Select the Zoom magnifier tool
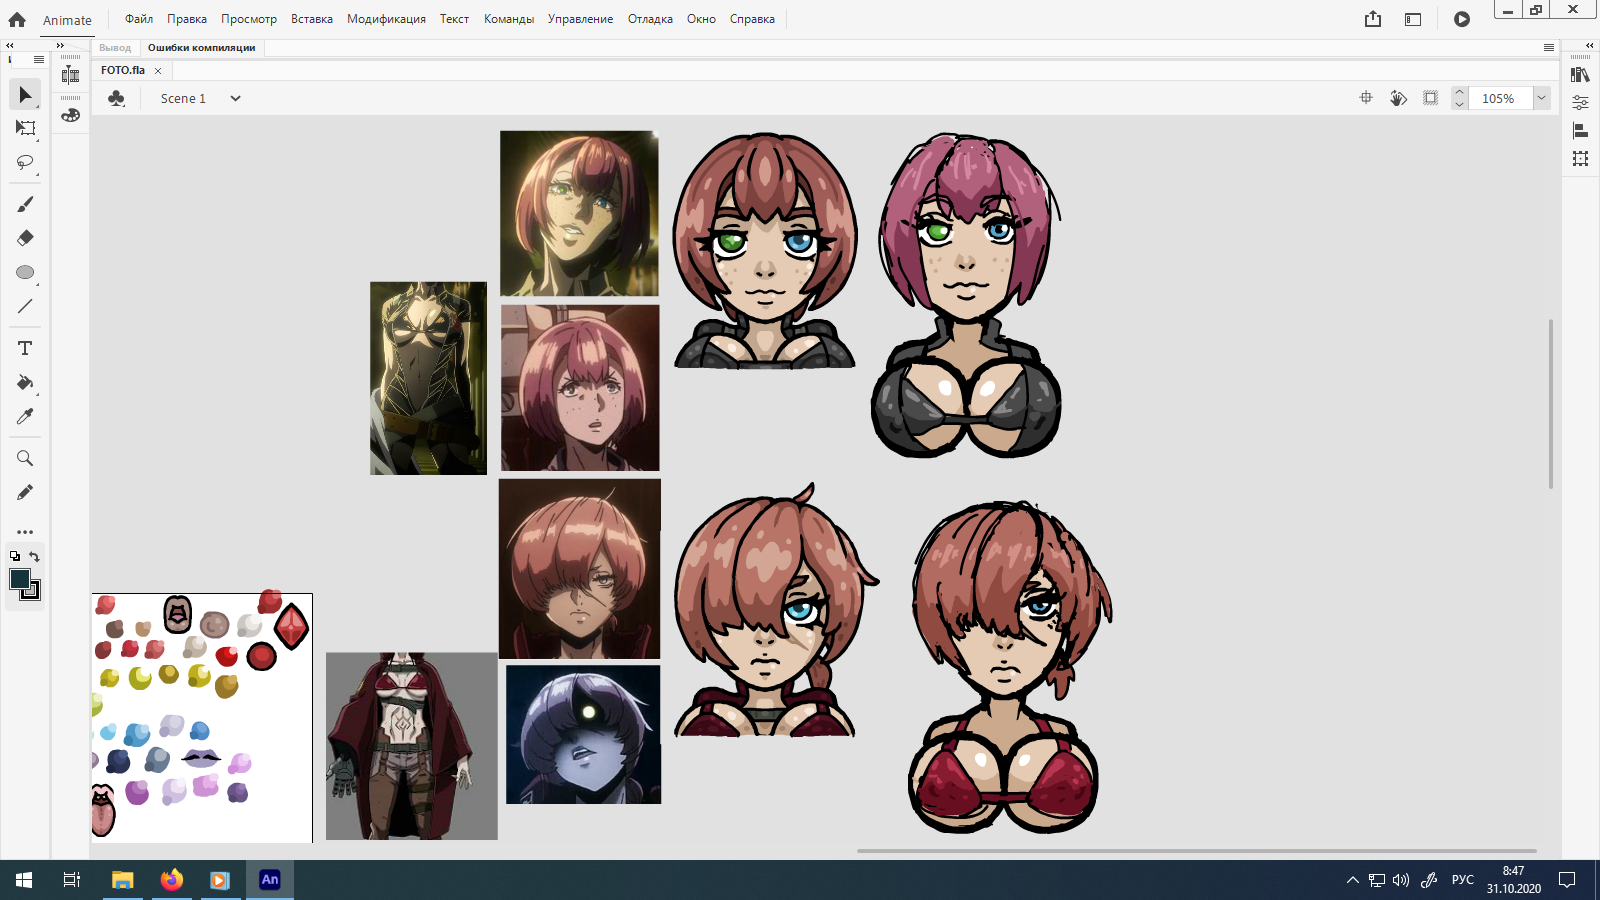The height and width of the screenshot is (900, 1600). pos(25,458)
